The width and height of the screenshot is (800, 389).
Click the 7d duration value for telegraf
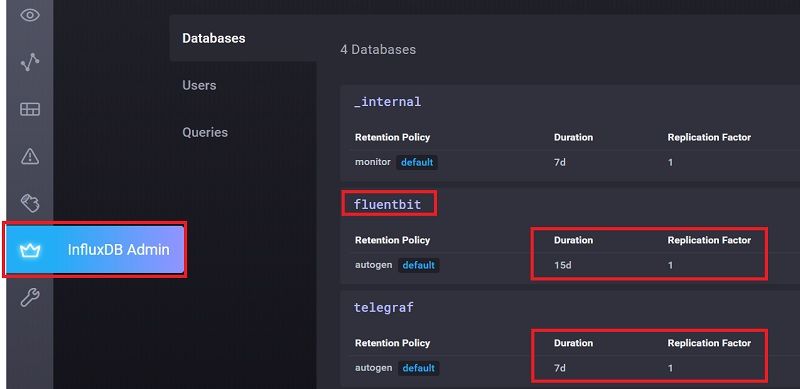pyautogui.click(x=560, y=368)
